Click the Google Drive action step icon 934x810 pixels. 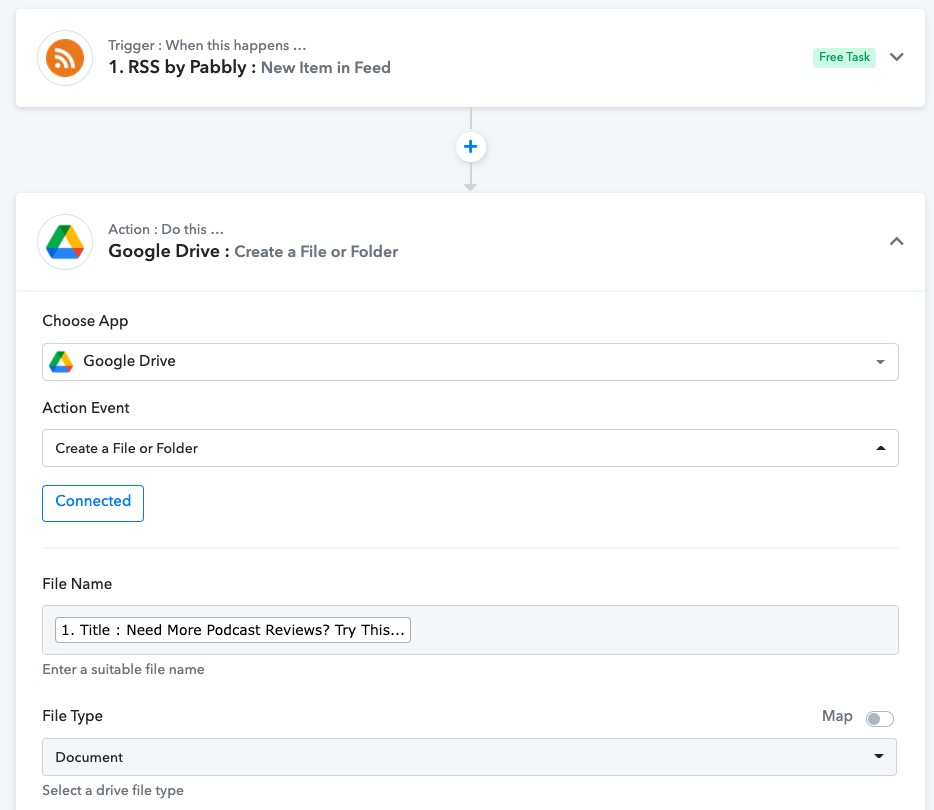[x=65, y=242]
